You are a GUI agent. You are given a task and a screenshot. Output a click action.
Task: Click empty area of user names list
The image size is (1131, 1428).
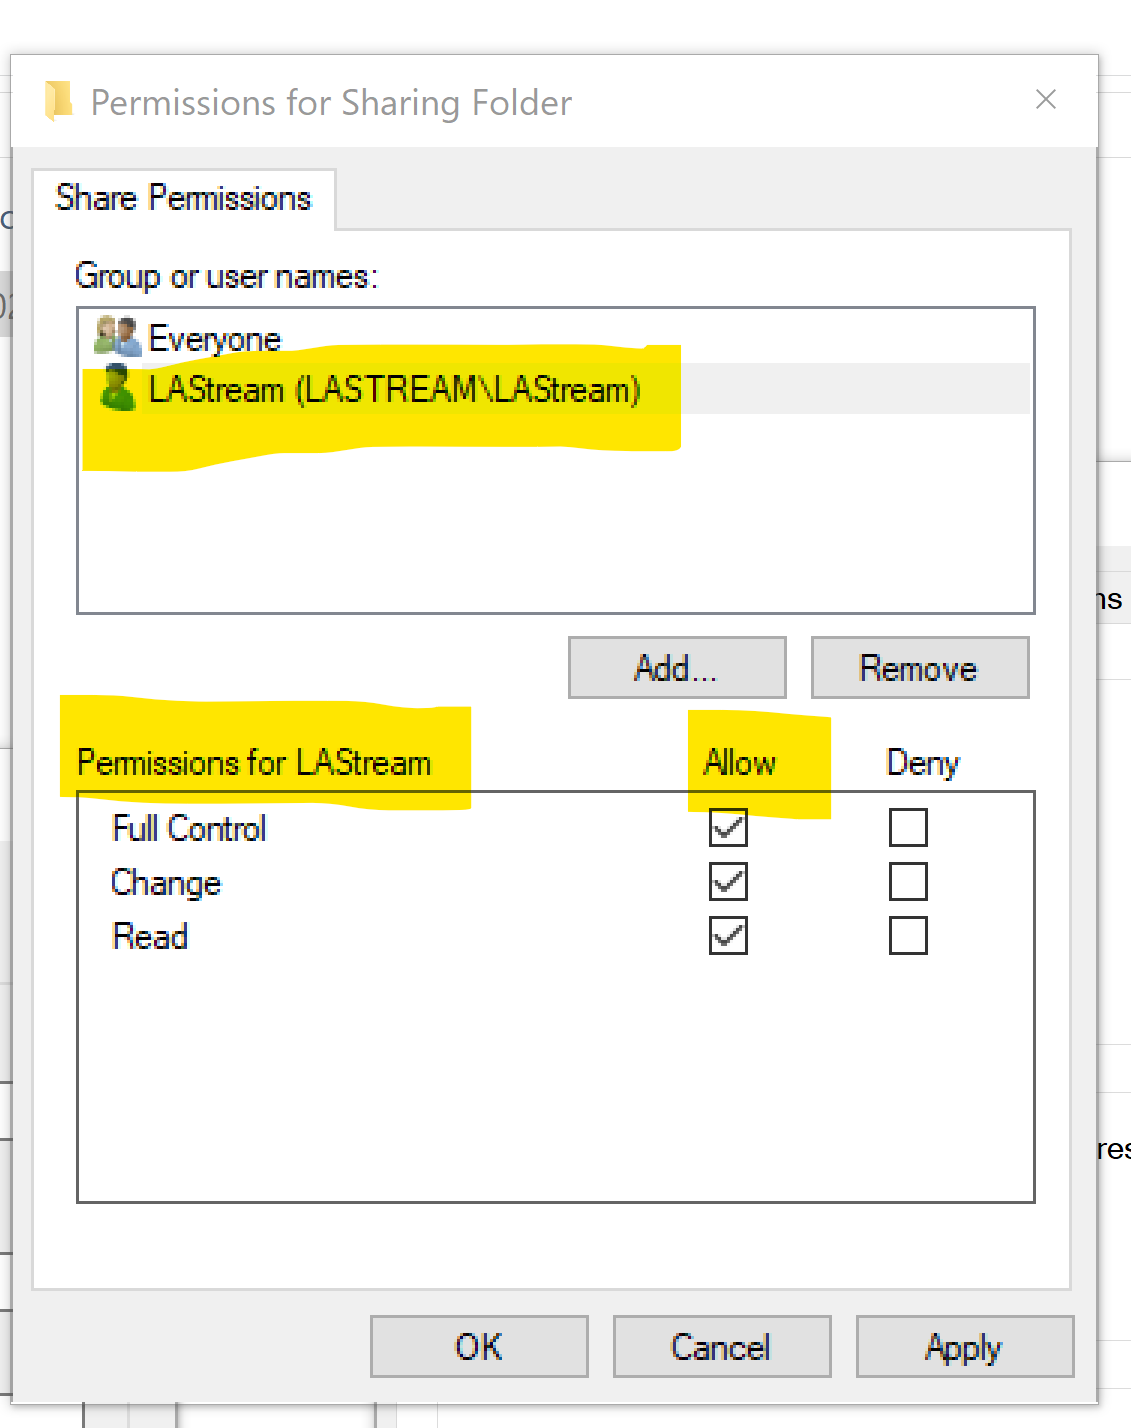(x=555, y=530)
